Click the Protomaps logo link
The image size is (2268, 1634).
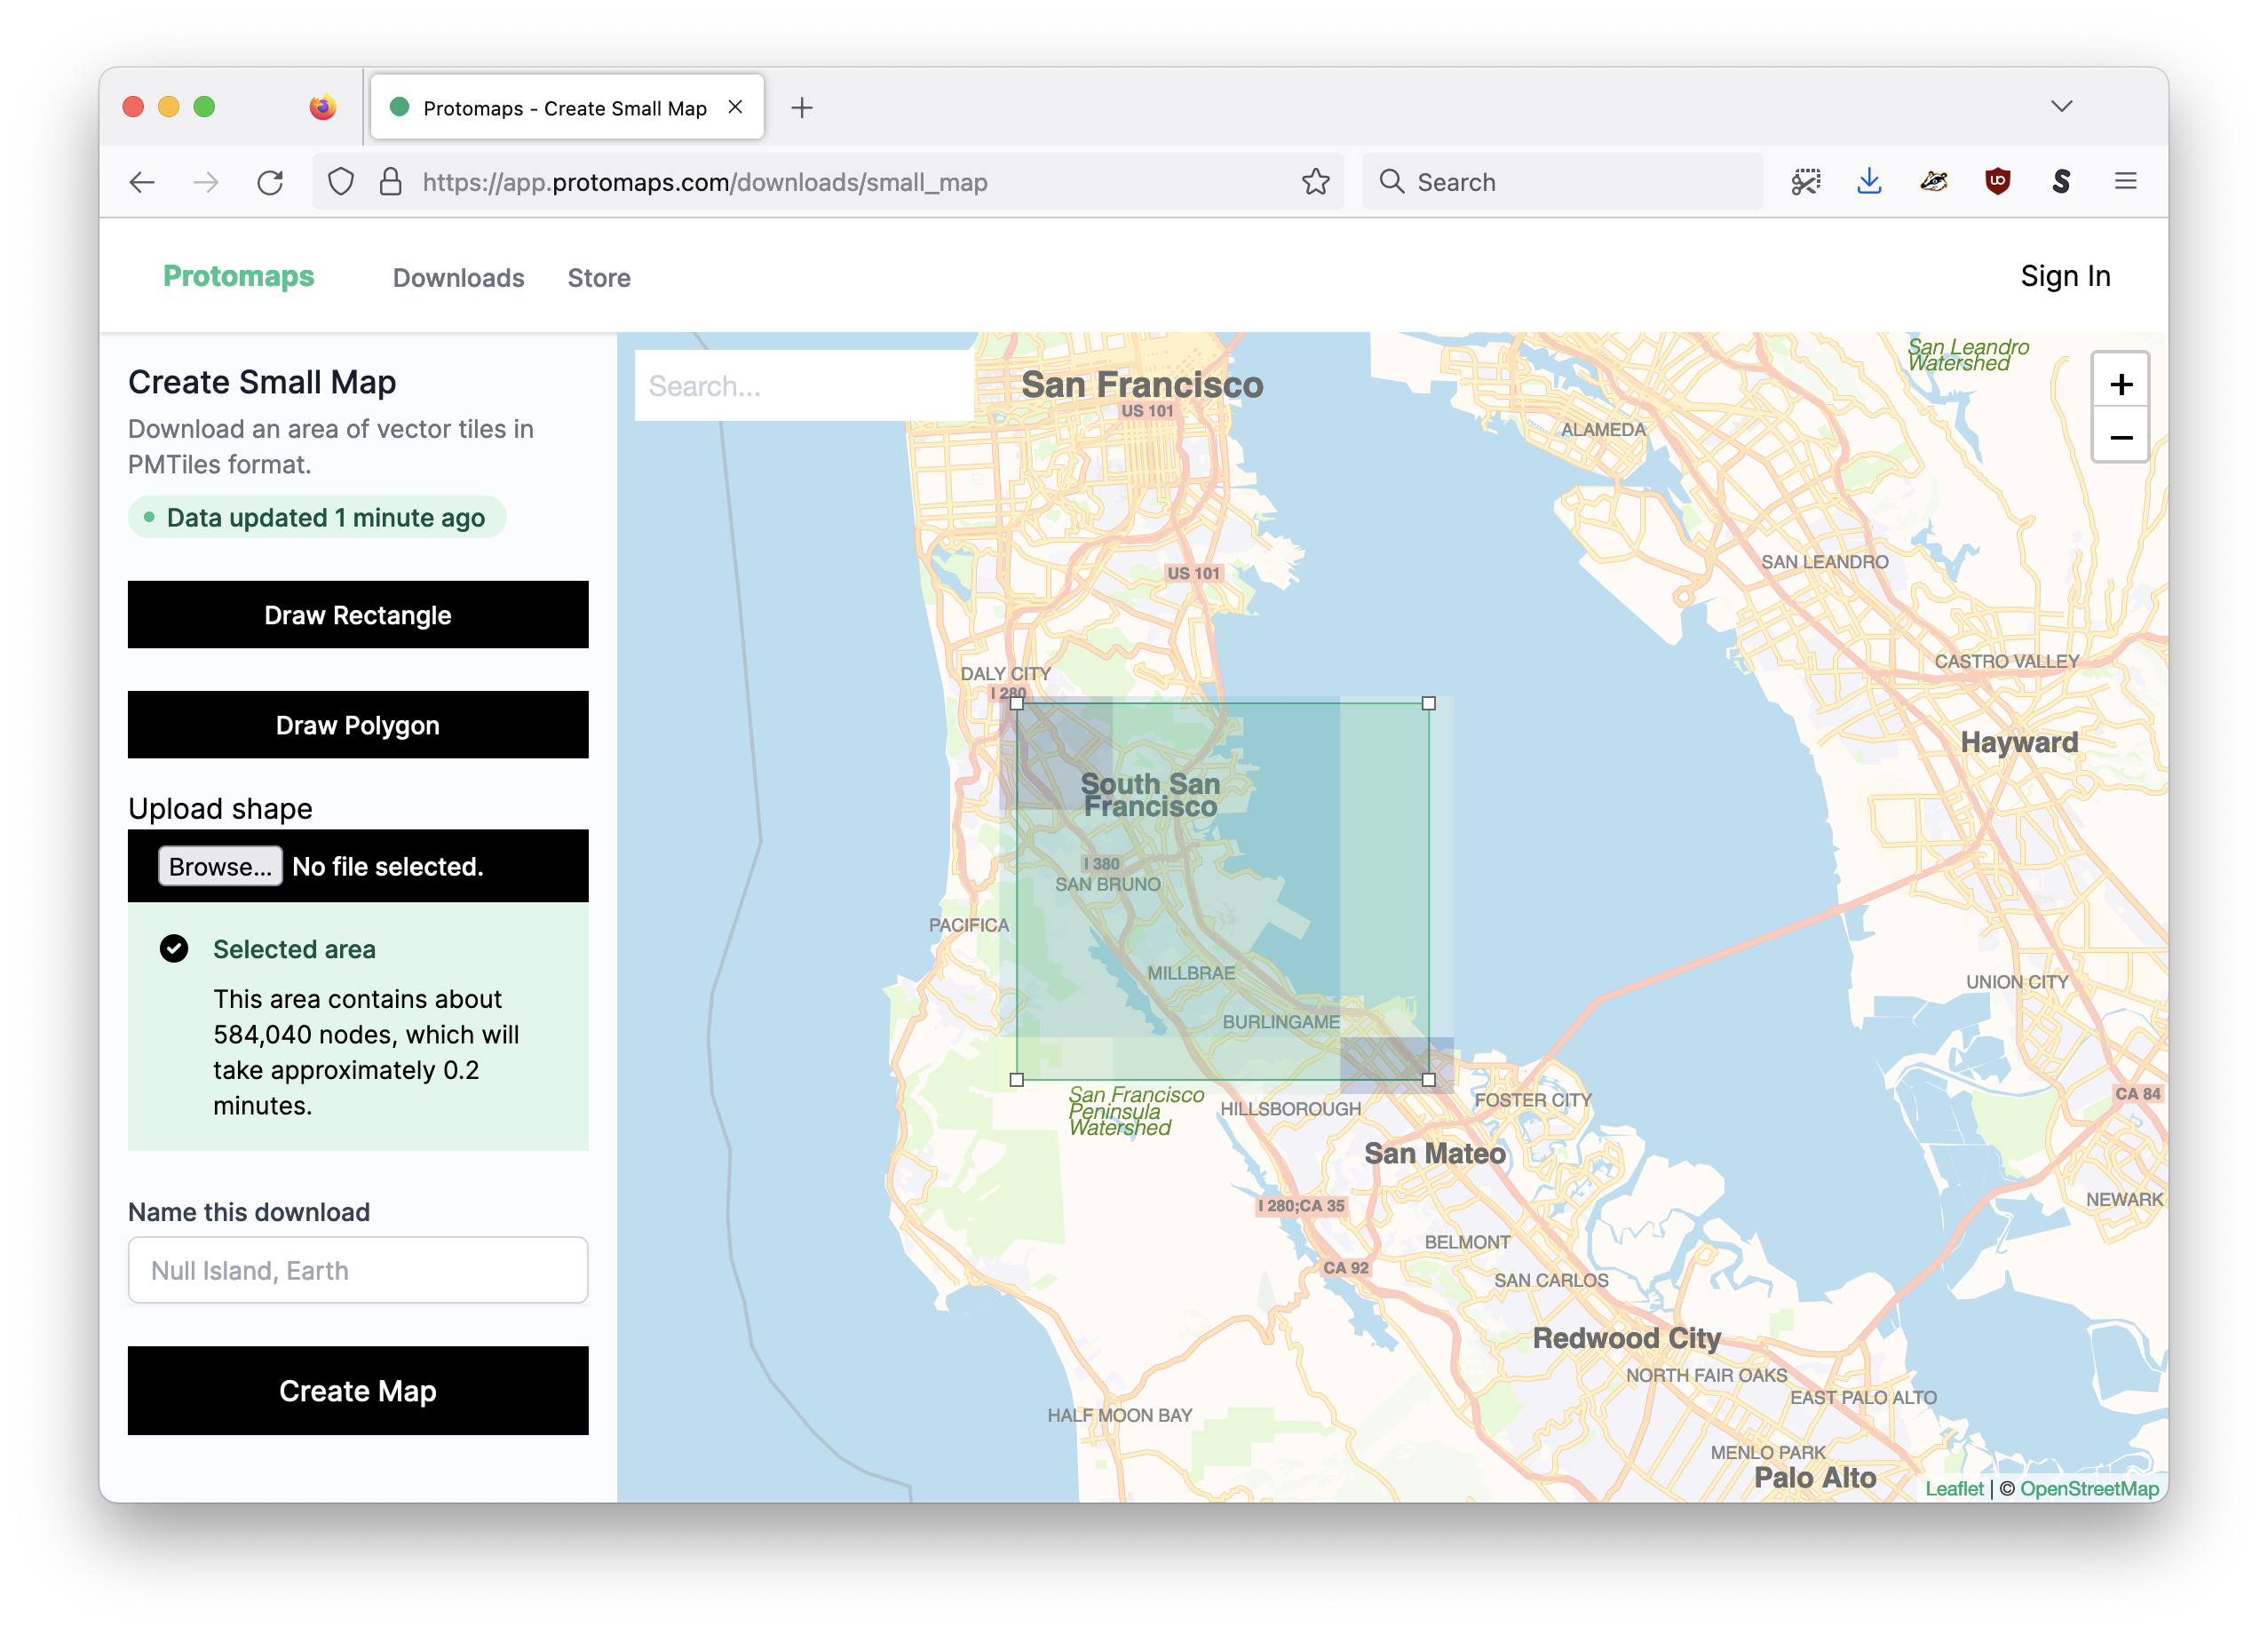pyautogui.click(x=239, y=276)
